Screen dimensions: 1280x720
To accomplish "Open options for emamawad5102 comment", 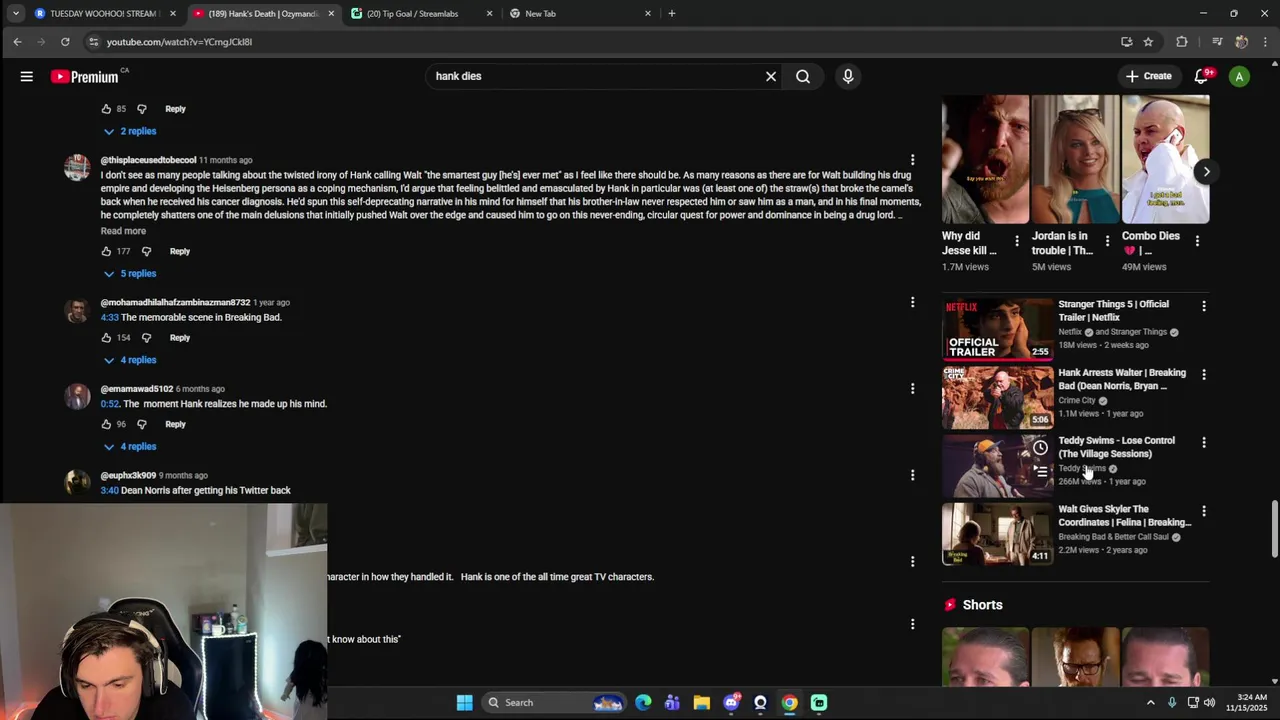I will (912, 388).
